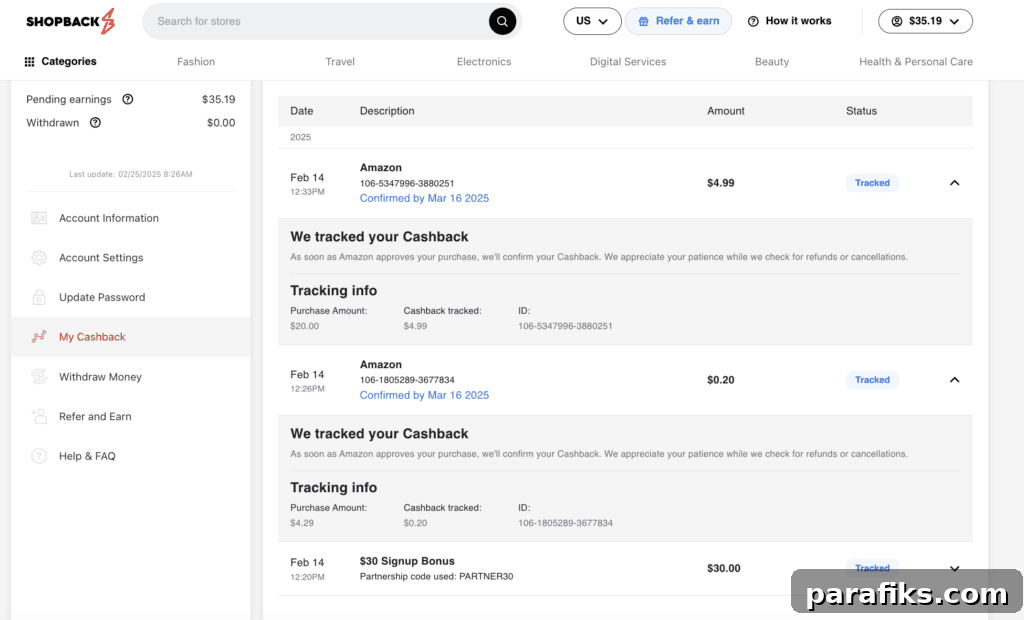Click the Categories grid icon

(29, 61)
